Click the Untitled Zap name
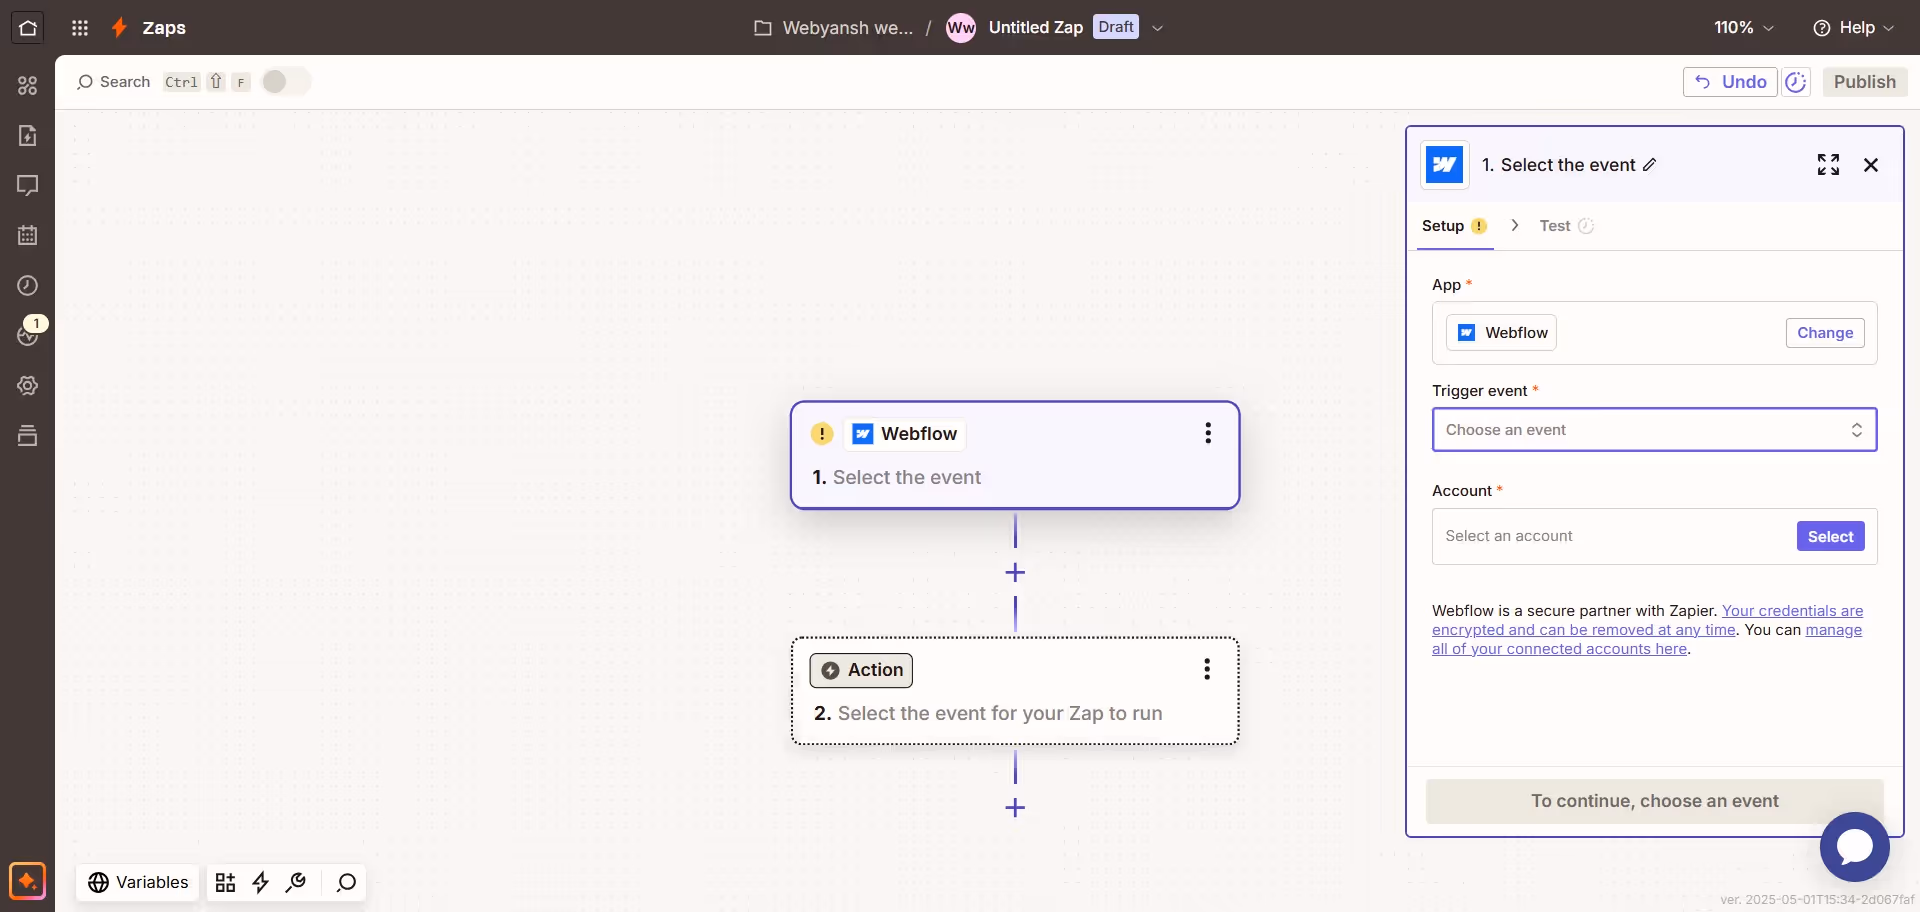This screenshot has width=1920, height=912. point(1035,28)
